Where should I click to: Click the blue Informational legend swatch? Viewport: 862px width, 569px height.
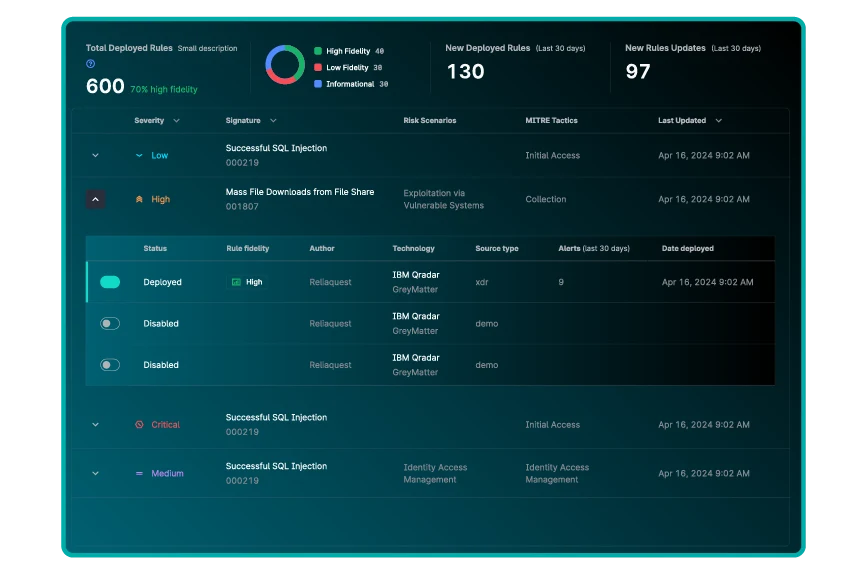point(318,84)
